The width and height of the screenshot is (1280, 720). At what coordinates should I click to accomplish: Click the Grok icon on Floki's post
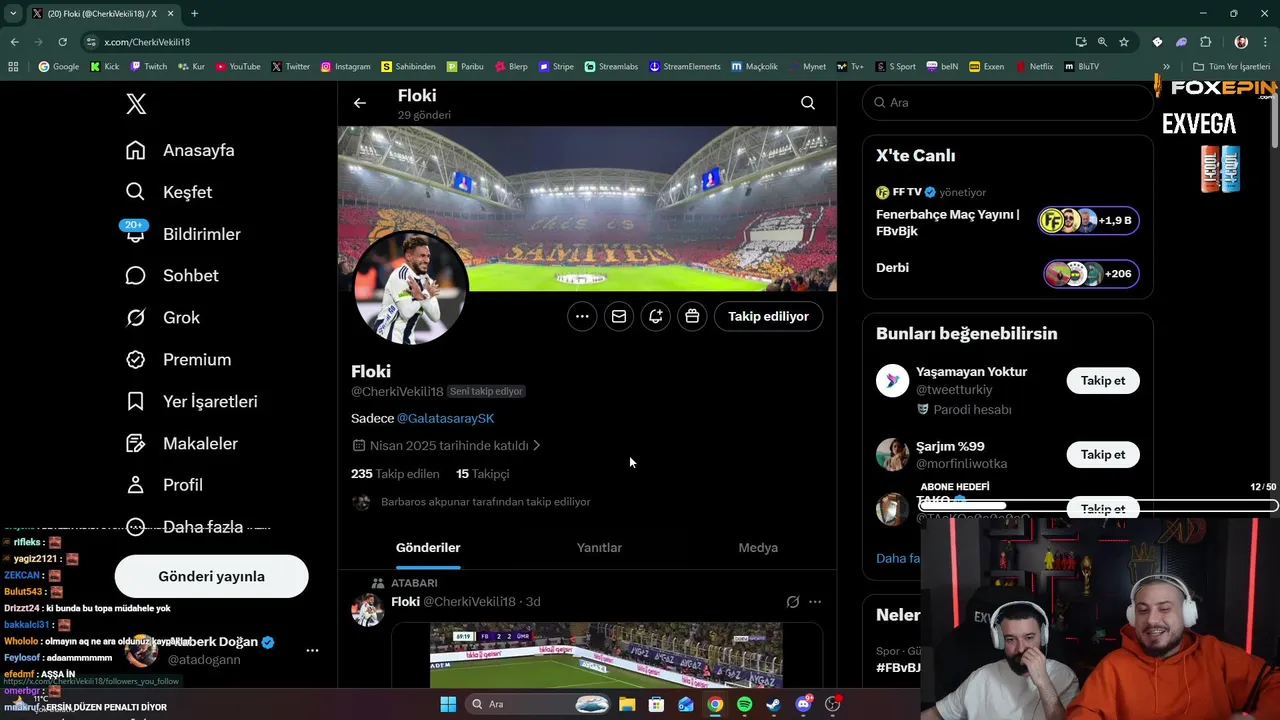[x=793, y=602]
